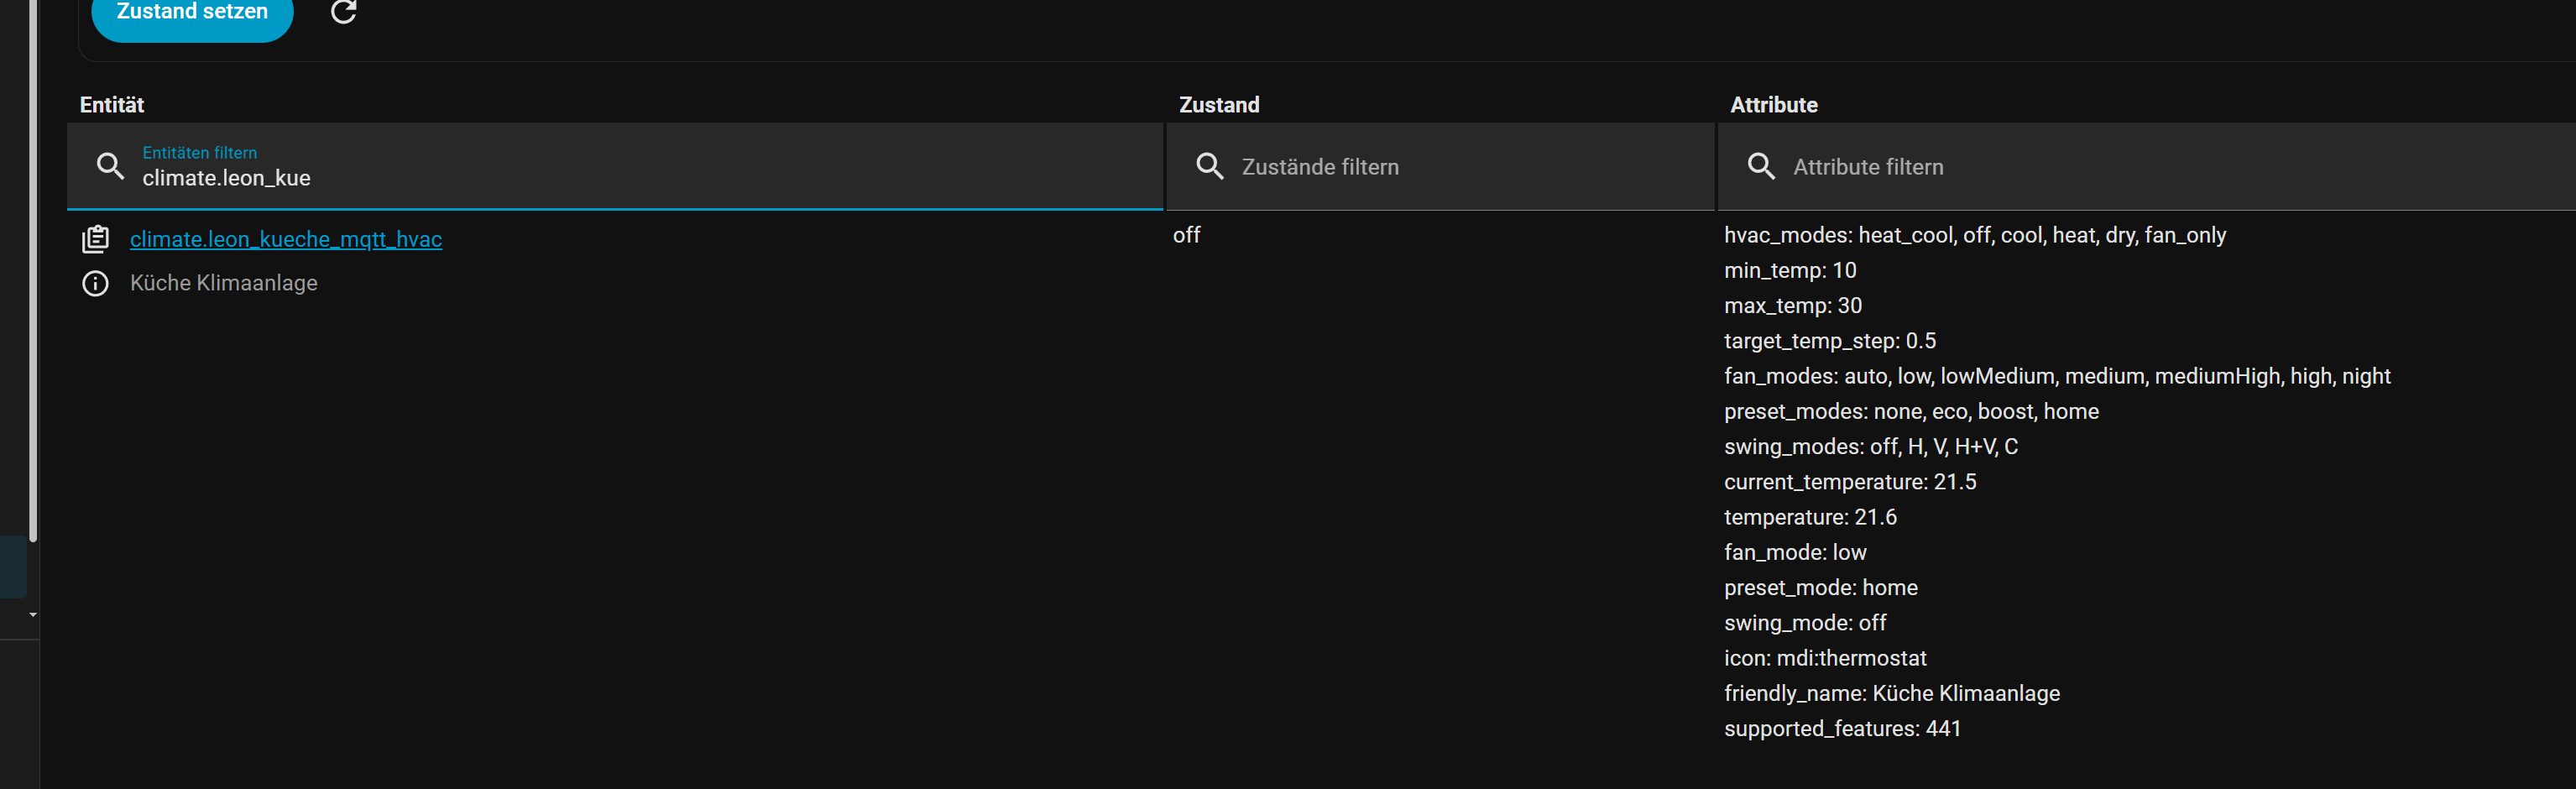
Task: Click the Entität column header
Action: point(112,105)
